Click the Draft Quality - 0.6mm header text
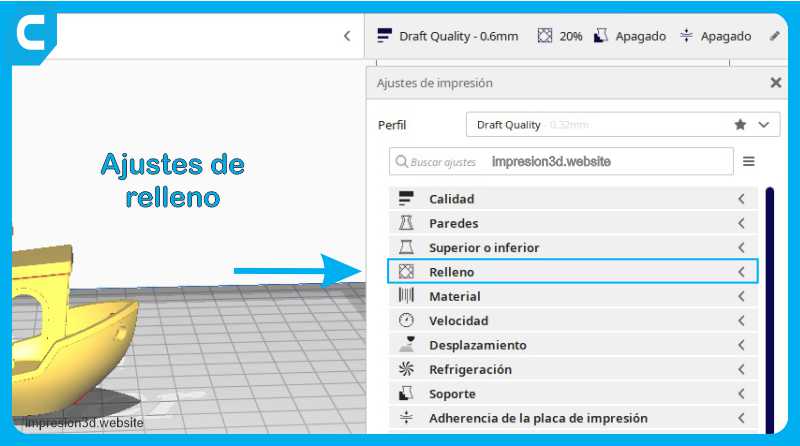The width and height of the screenshot is (800, 446). click(458, 36)
